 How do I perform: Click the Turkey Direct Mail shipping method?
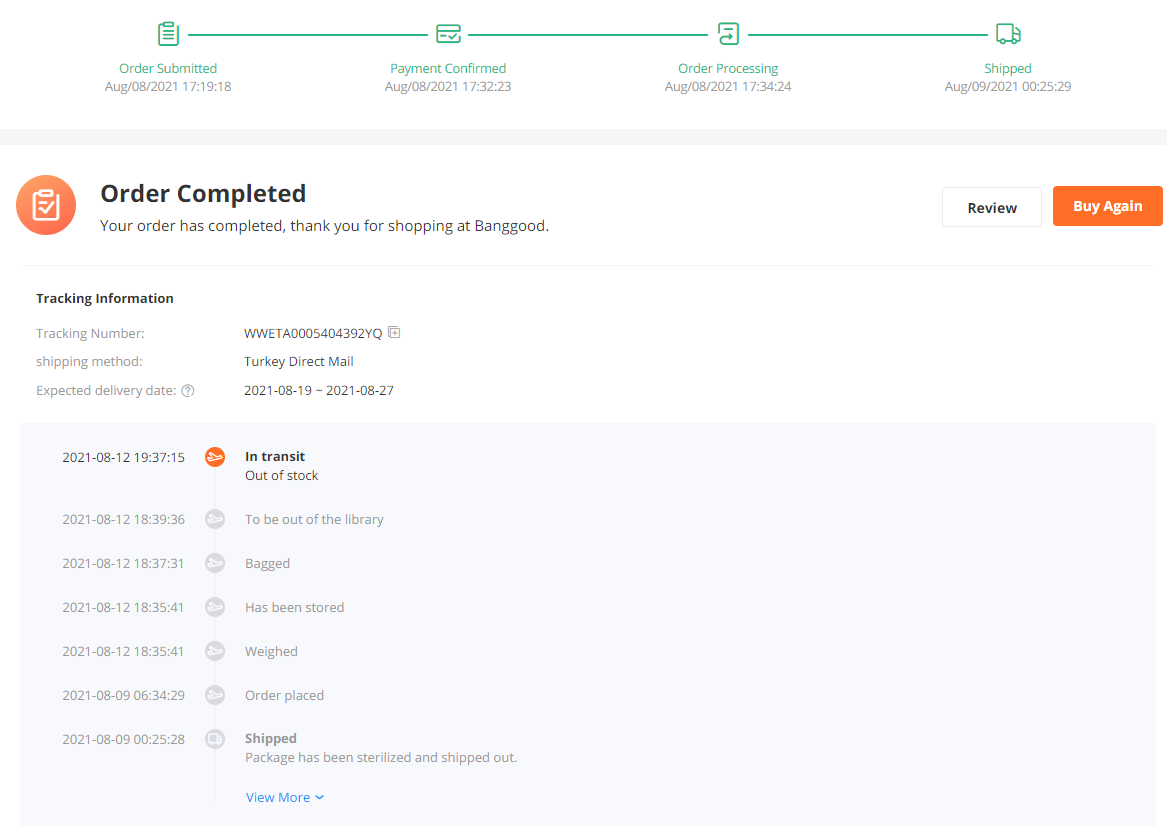[x=298, y=362]
